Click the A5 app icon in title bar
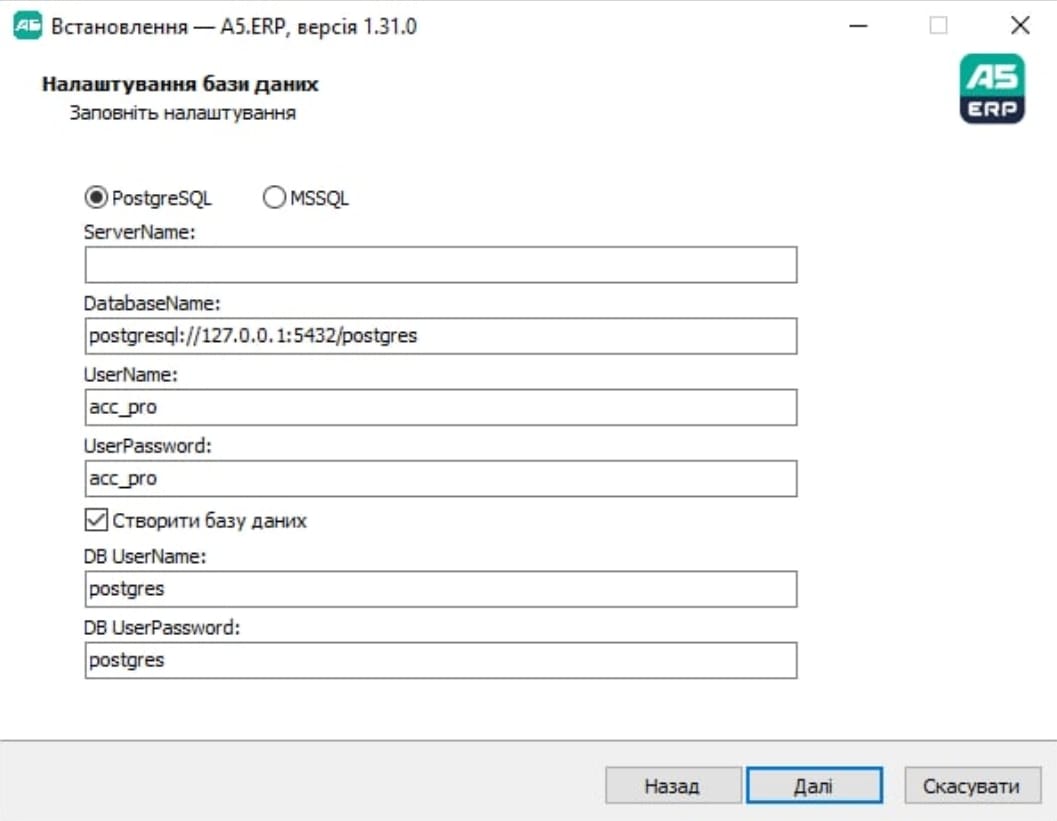The image size is (1057, 821). [x=26, y=27]
